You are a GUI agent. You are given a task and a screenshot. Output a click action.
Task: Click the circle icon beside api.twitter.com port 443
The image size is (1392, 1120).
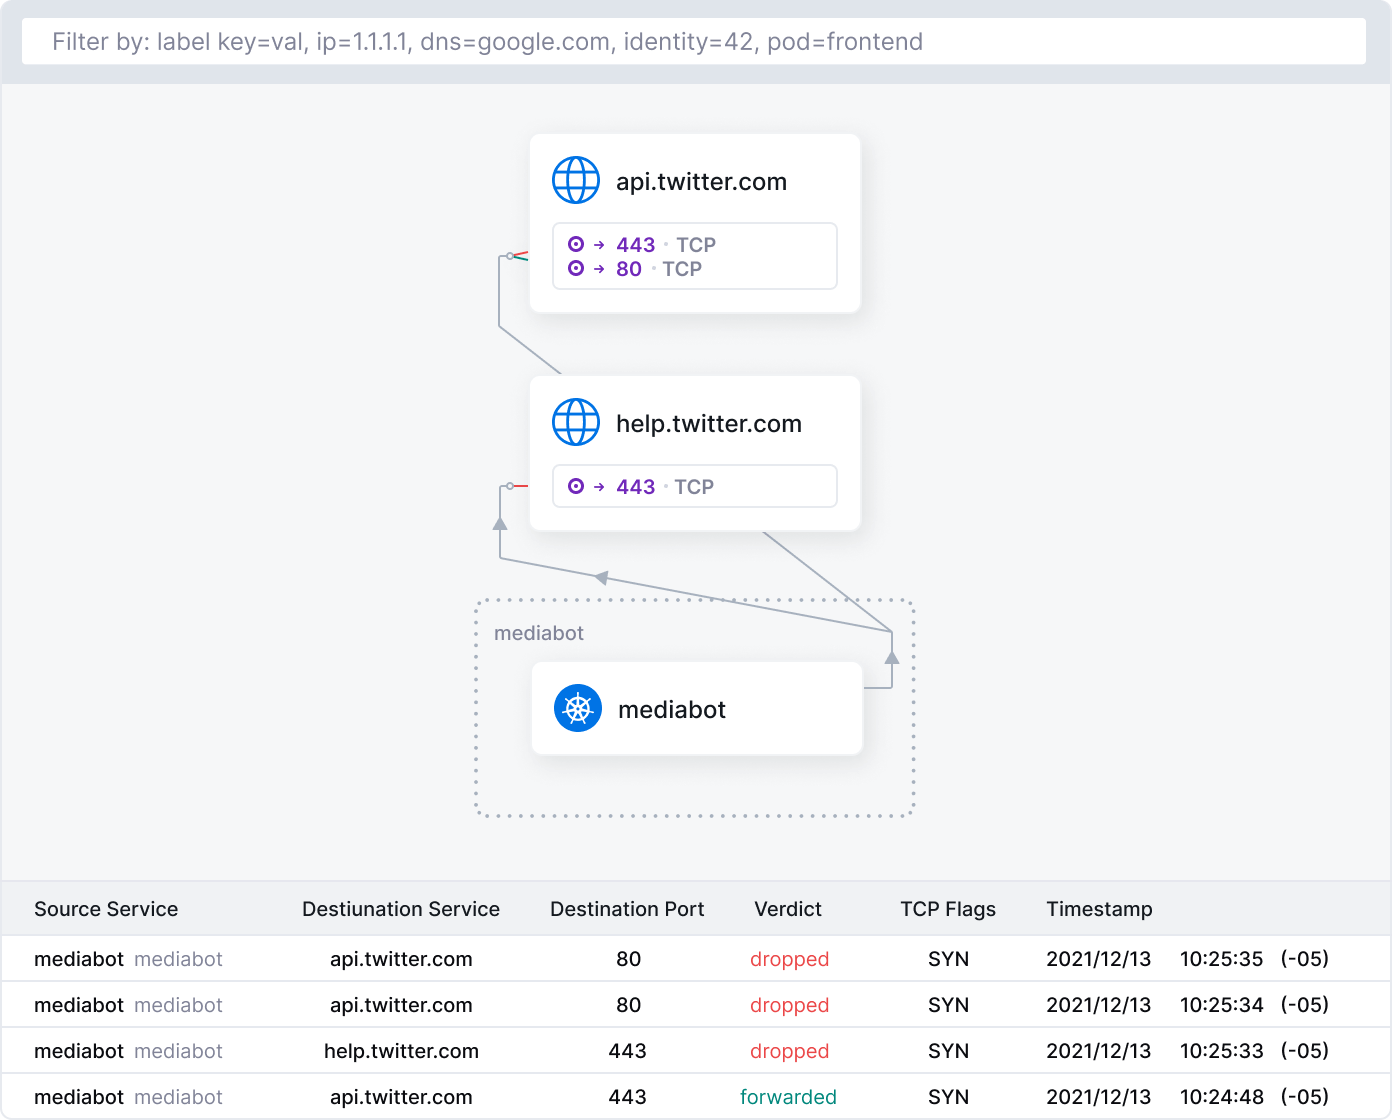pyautogui.click(x=576, y=244)
